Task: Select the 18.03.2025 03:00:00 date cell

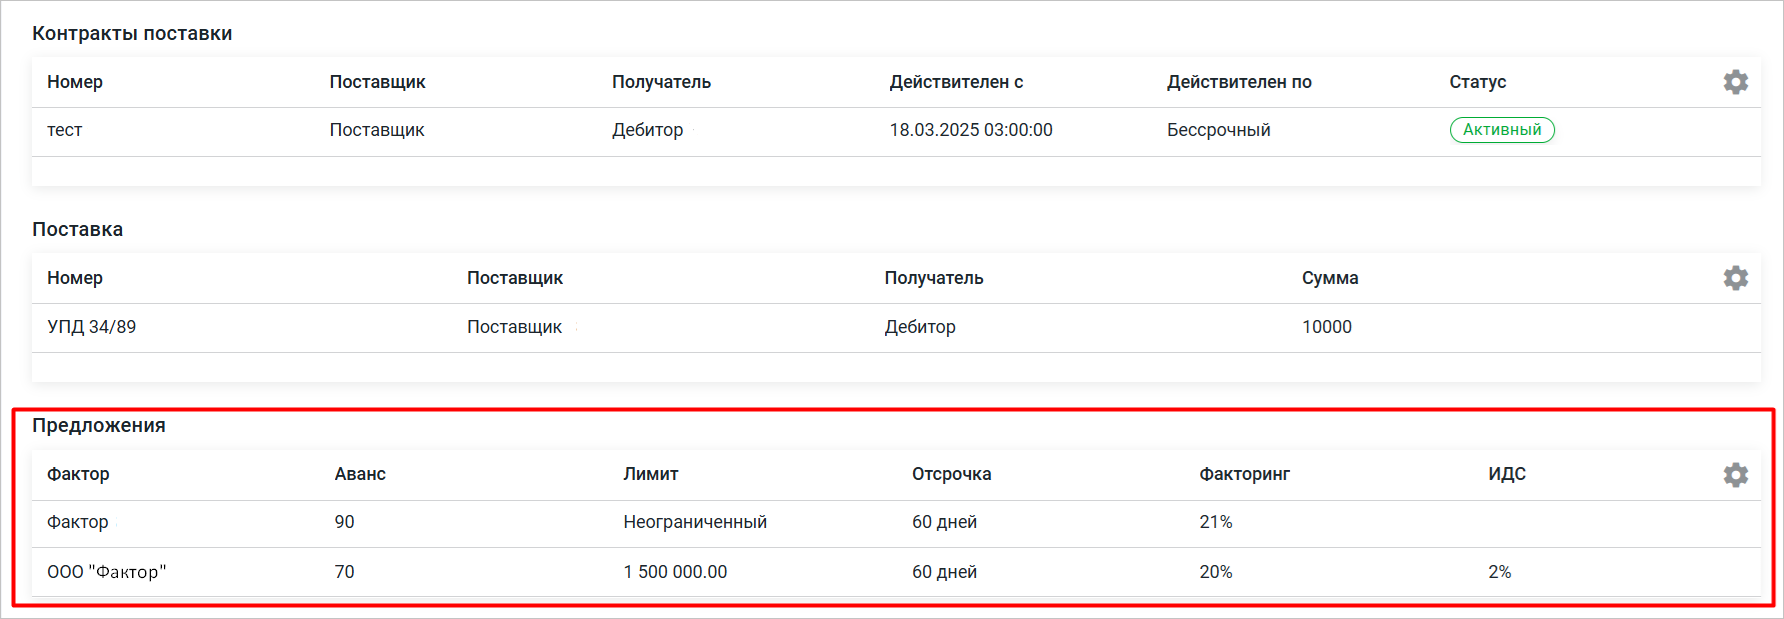Action: (970, 130)
